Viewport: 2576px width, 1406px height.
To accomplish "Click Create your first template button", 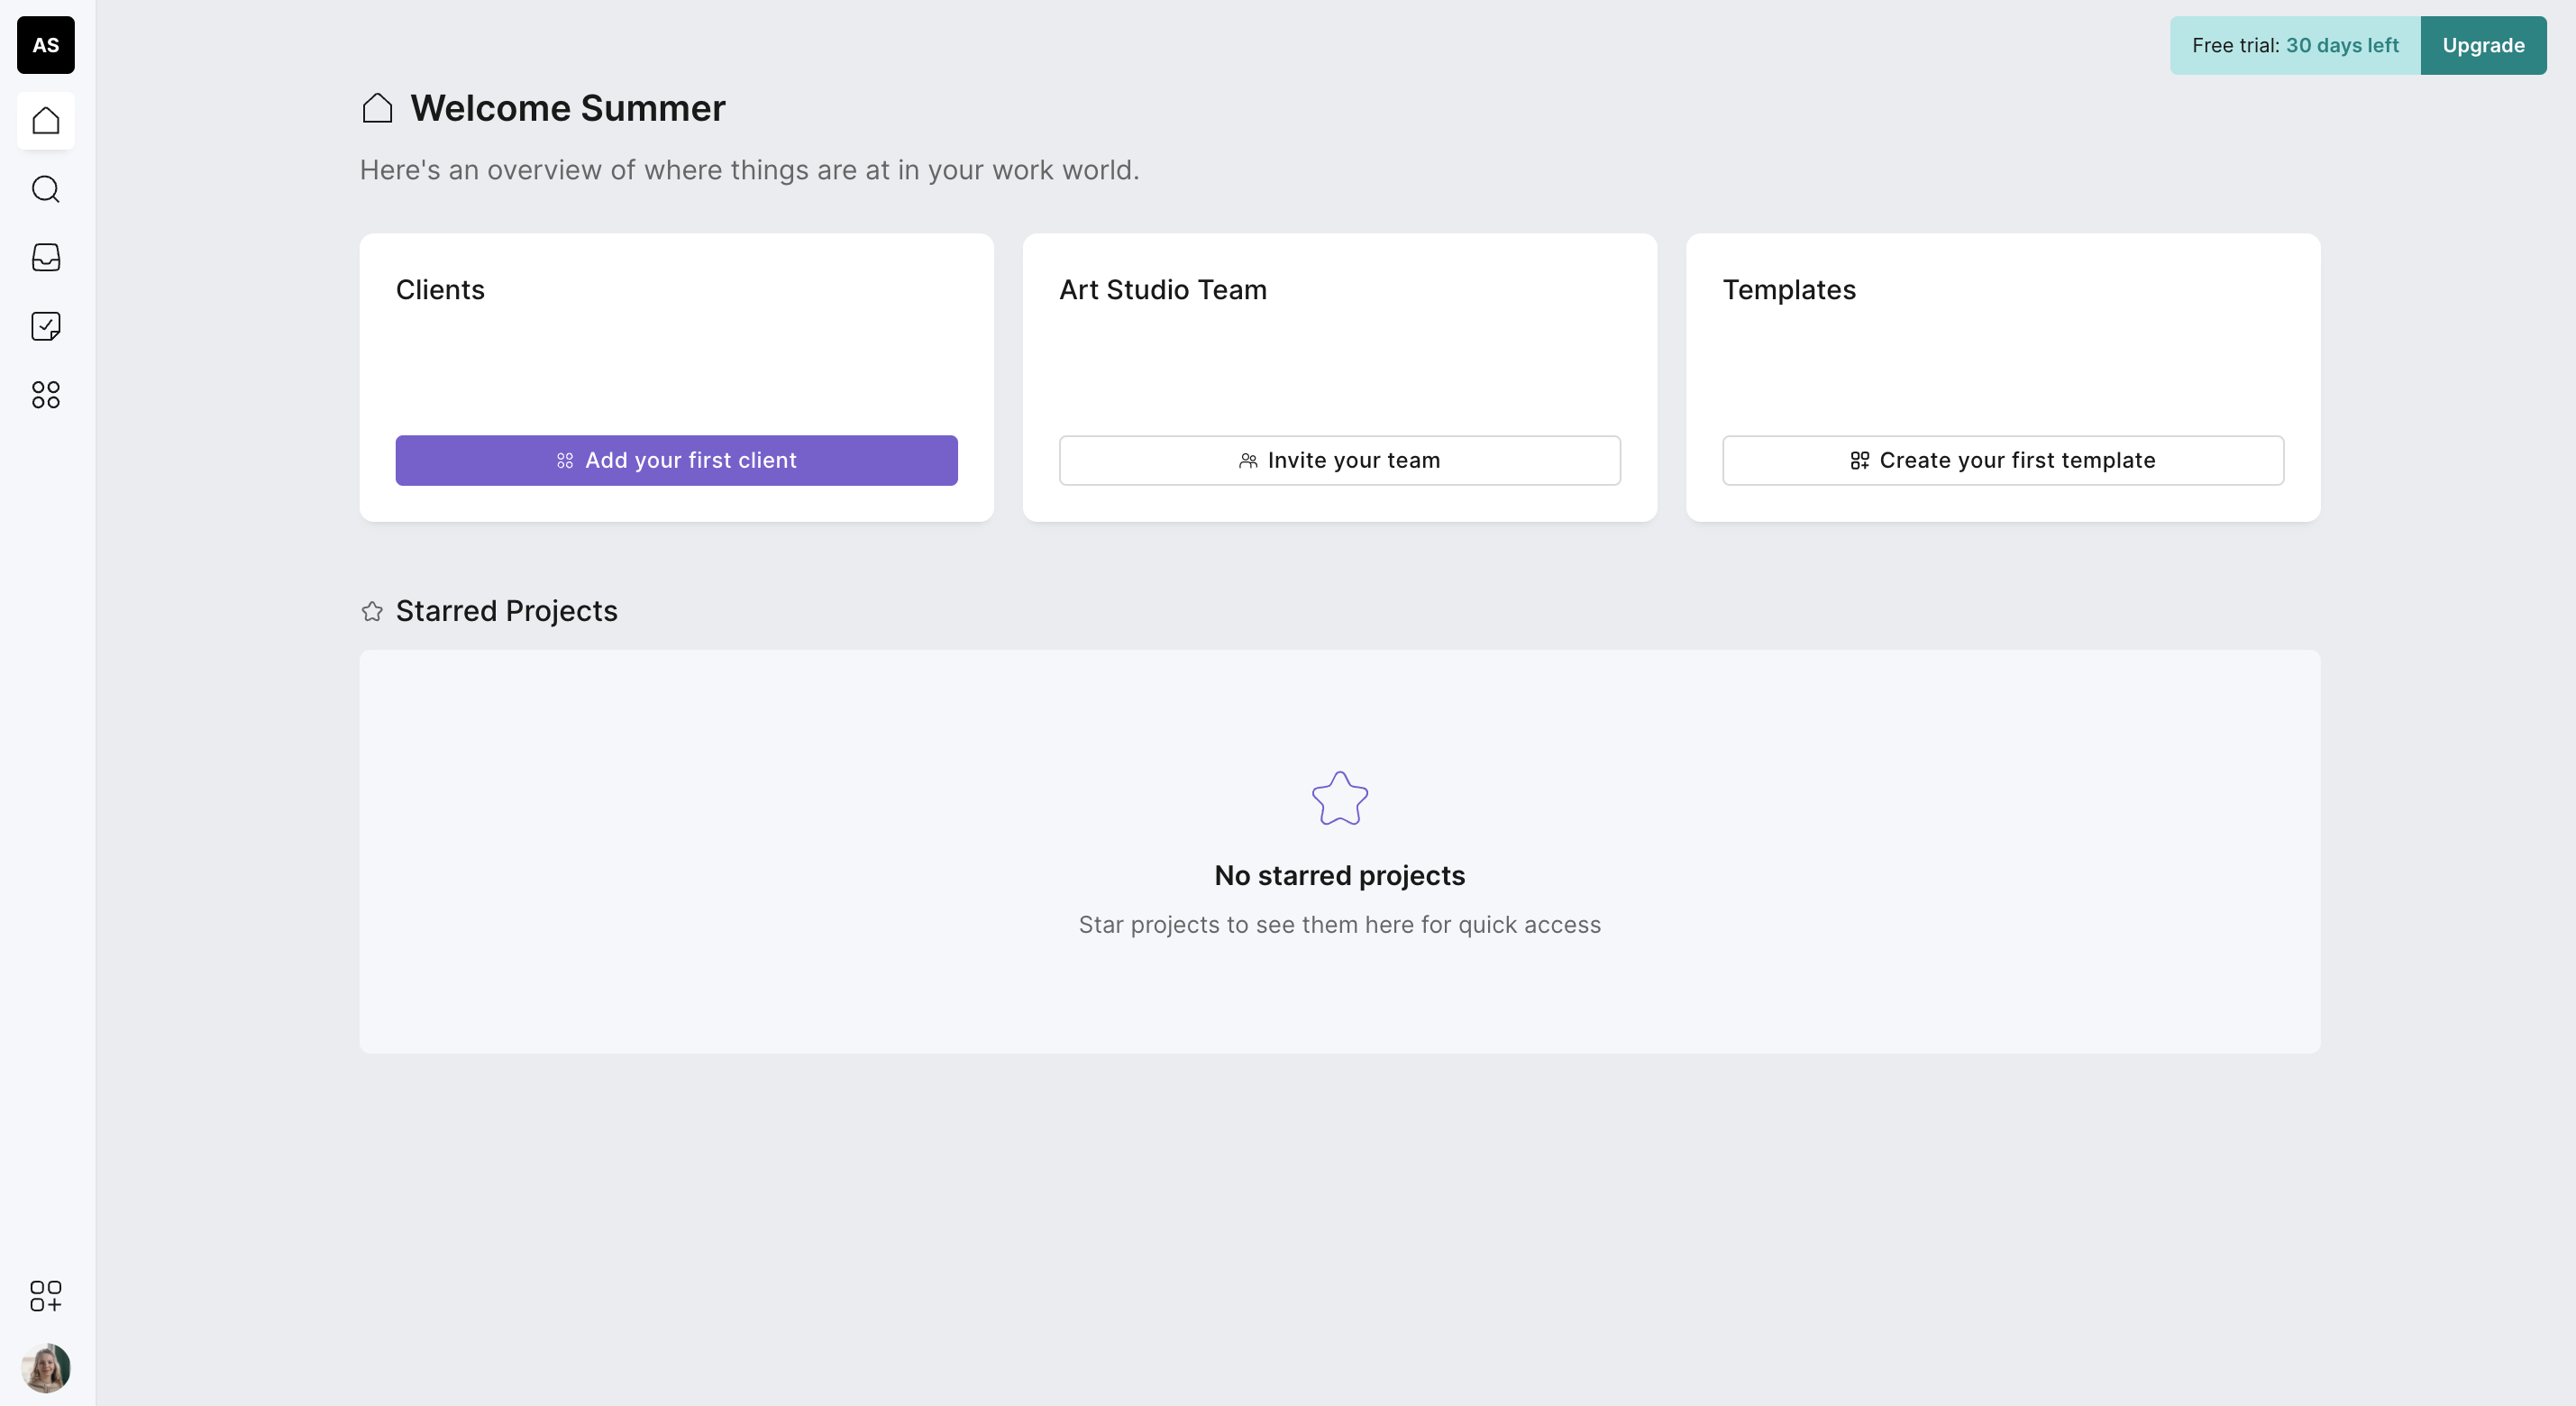I will pos(2002,460).
